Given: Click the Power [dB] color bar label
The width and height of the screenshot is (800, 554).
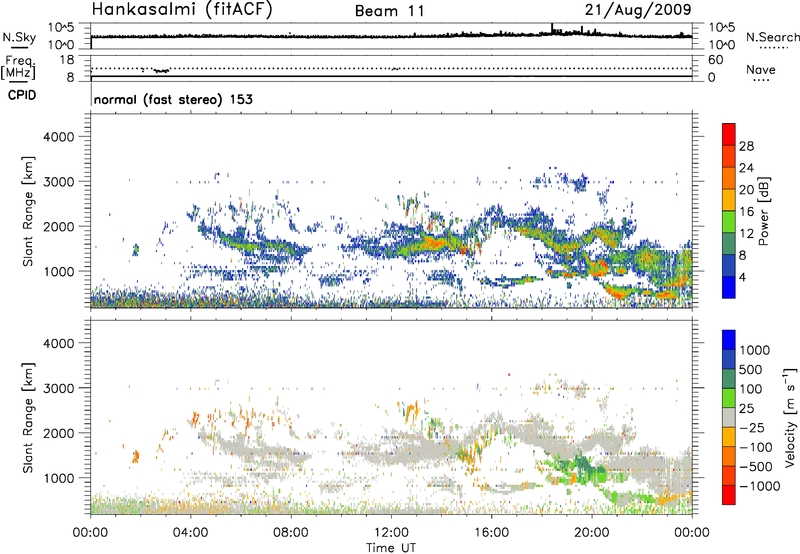Looking at the screenshot, I should click(x=763, y=211).
